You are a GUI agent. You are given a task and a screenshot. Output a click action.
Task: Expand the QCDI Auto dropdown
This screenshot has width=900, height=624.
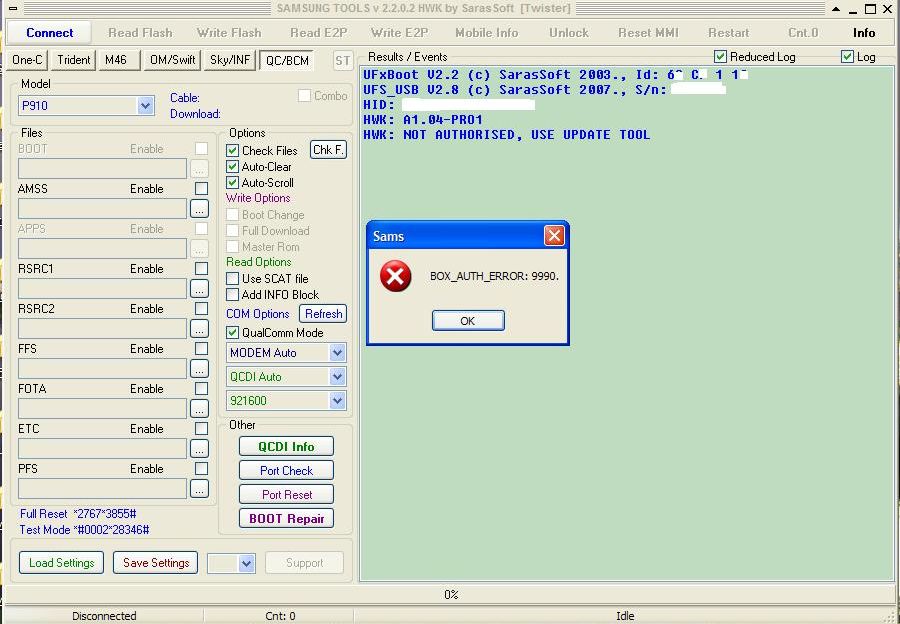click(x=337, y=377)
